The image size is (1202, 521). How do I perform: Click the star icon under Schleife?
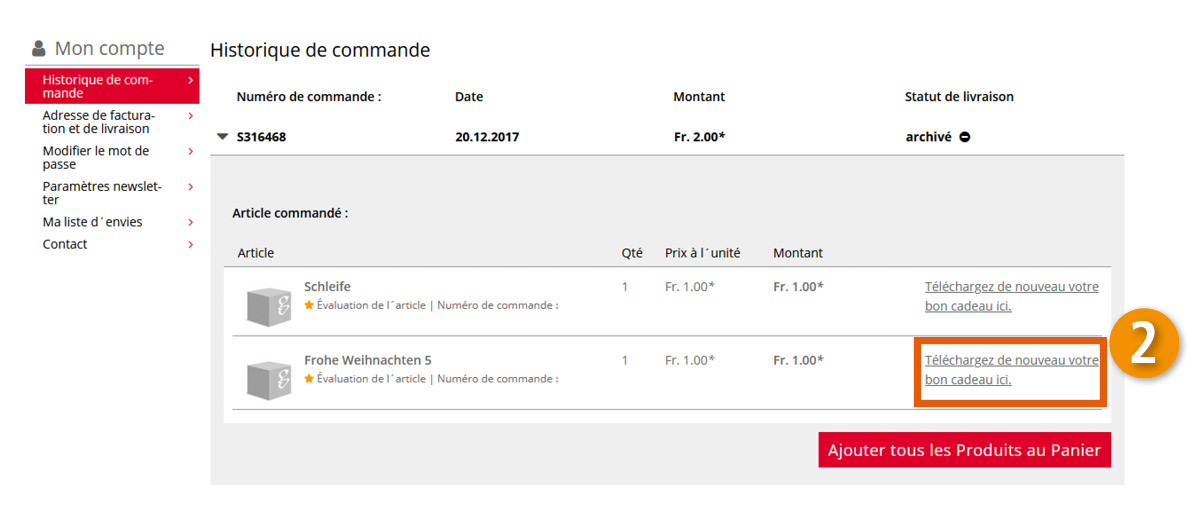(x=309, y=305)
